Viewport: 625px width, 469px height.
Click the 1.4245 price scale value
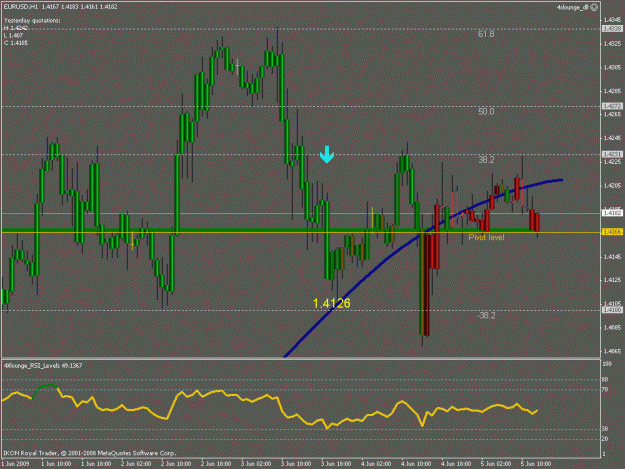click(613, 138)
